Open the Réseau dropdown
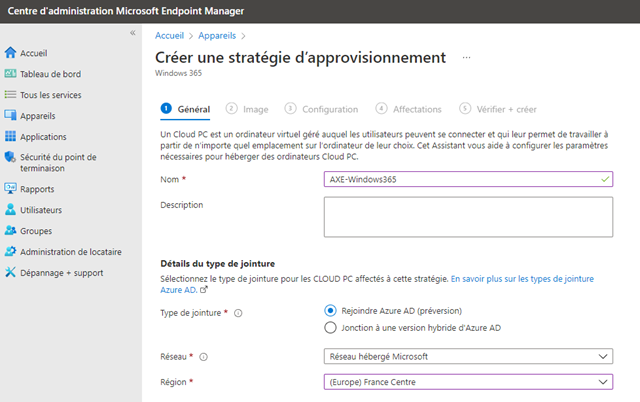The width and height of the screenshot is (640, 402). 468,356
